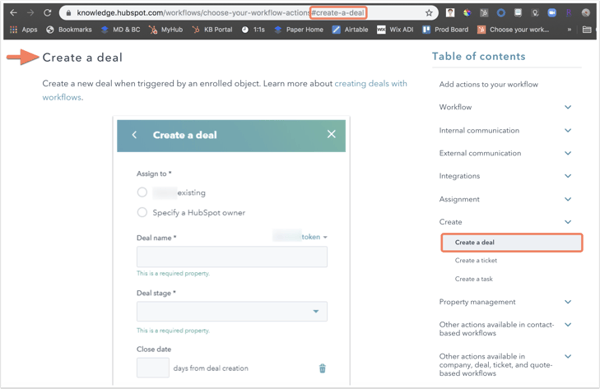The width and height of the screenshot is (600, 389).
Task: Open the Deal stage dropdown
Action: point(232,311)
